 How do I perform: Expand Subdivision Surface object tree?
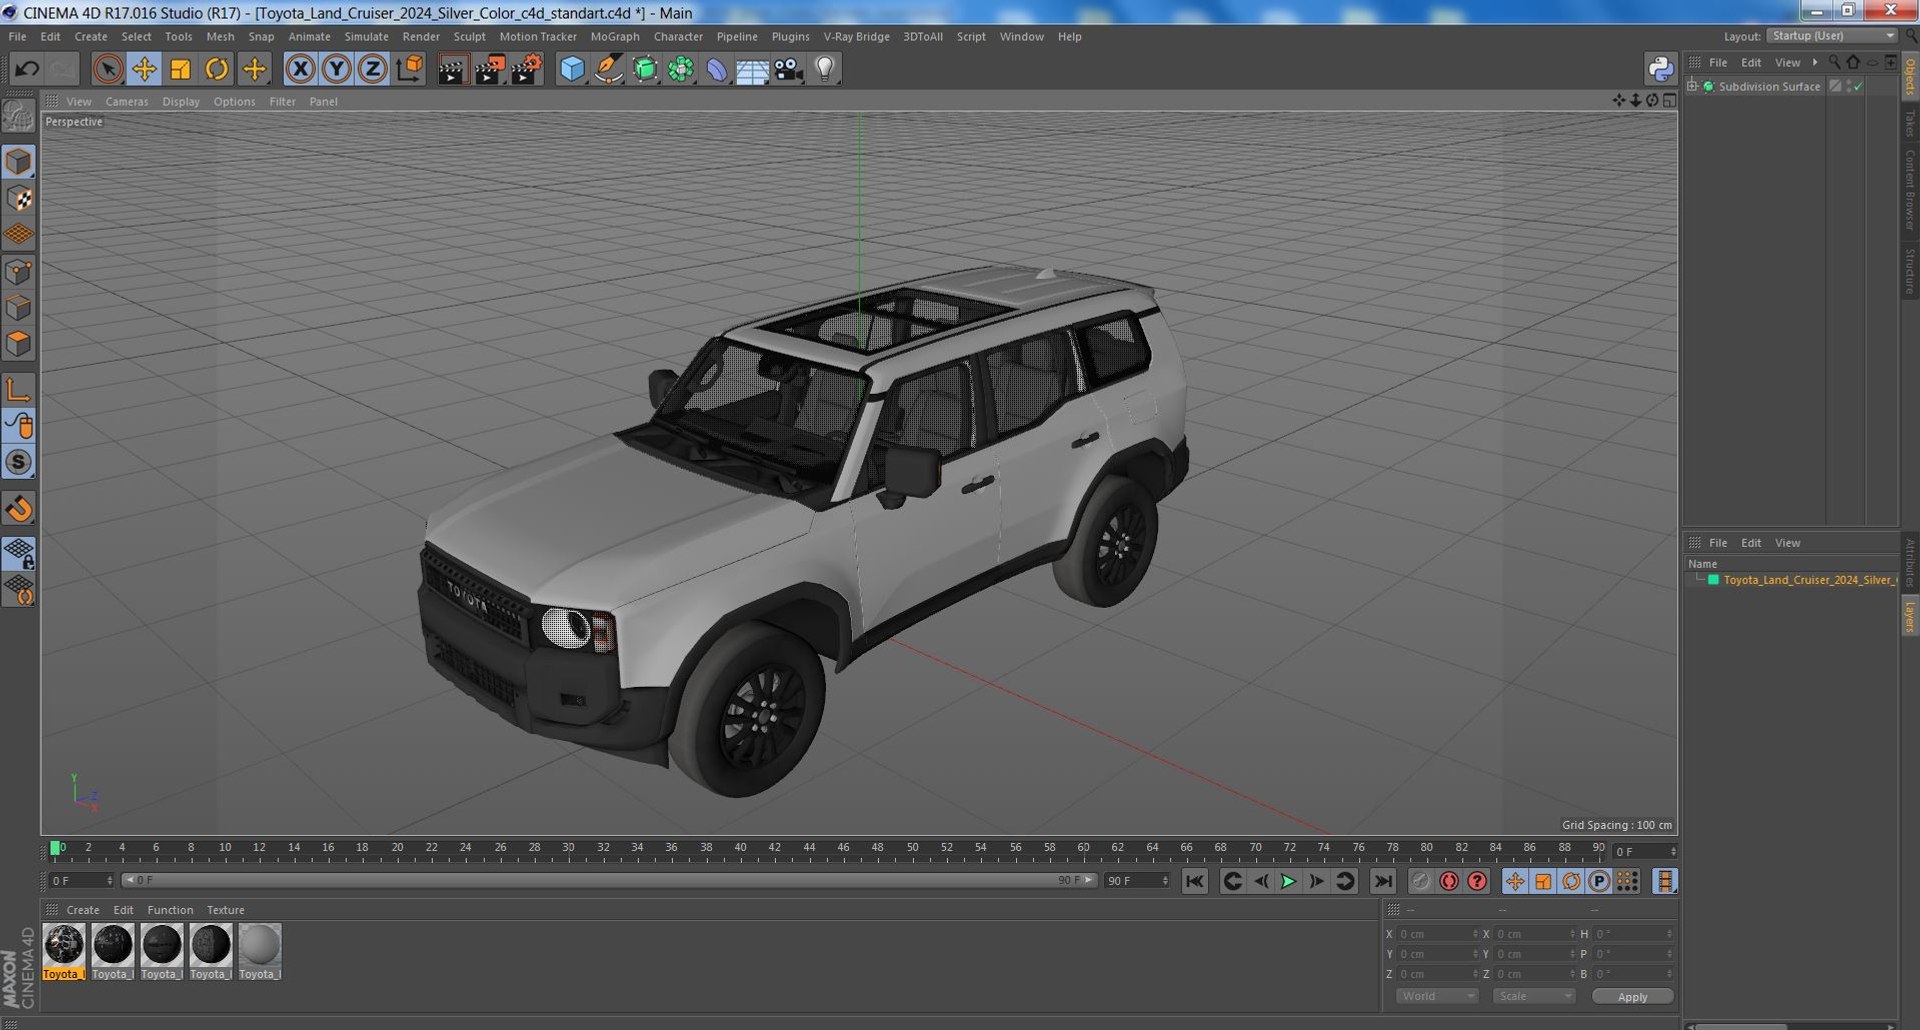(1692, 87)
